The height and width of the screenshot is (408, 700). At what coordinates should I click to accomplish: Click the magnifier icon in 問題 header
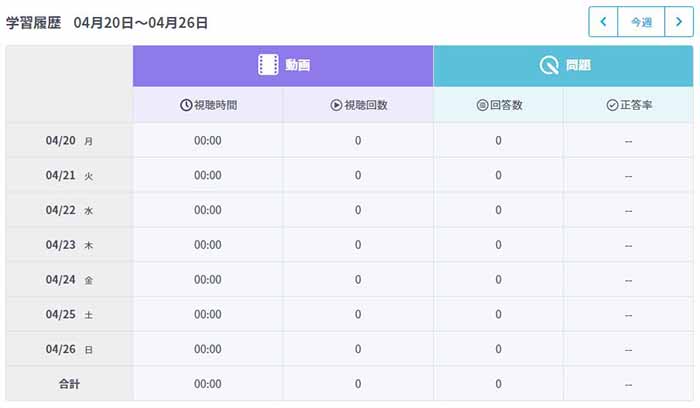(549, 65)
